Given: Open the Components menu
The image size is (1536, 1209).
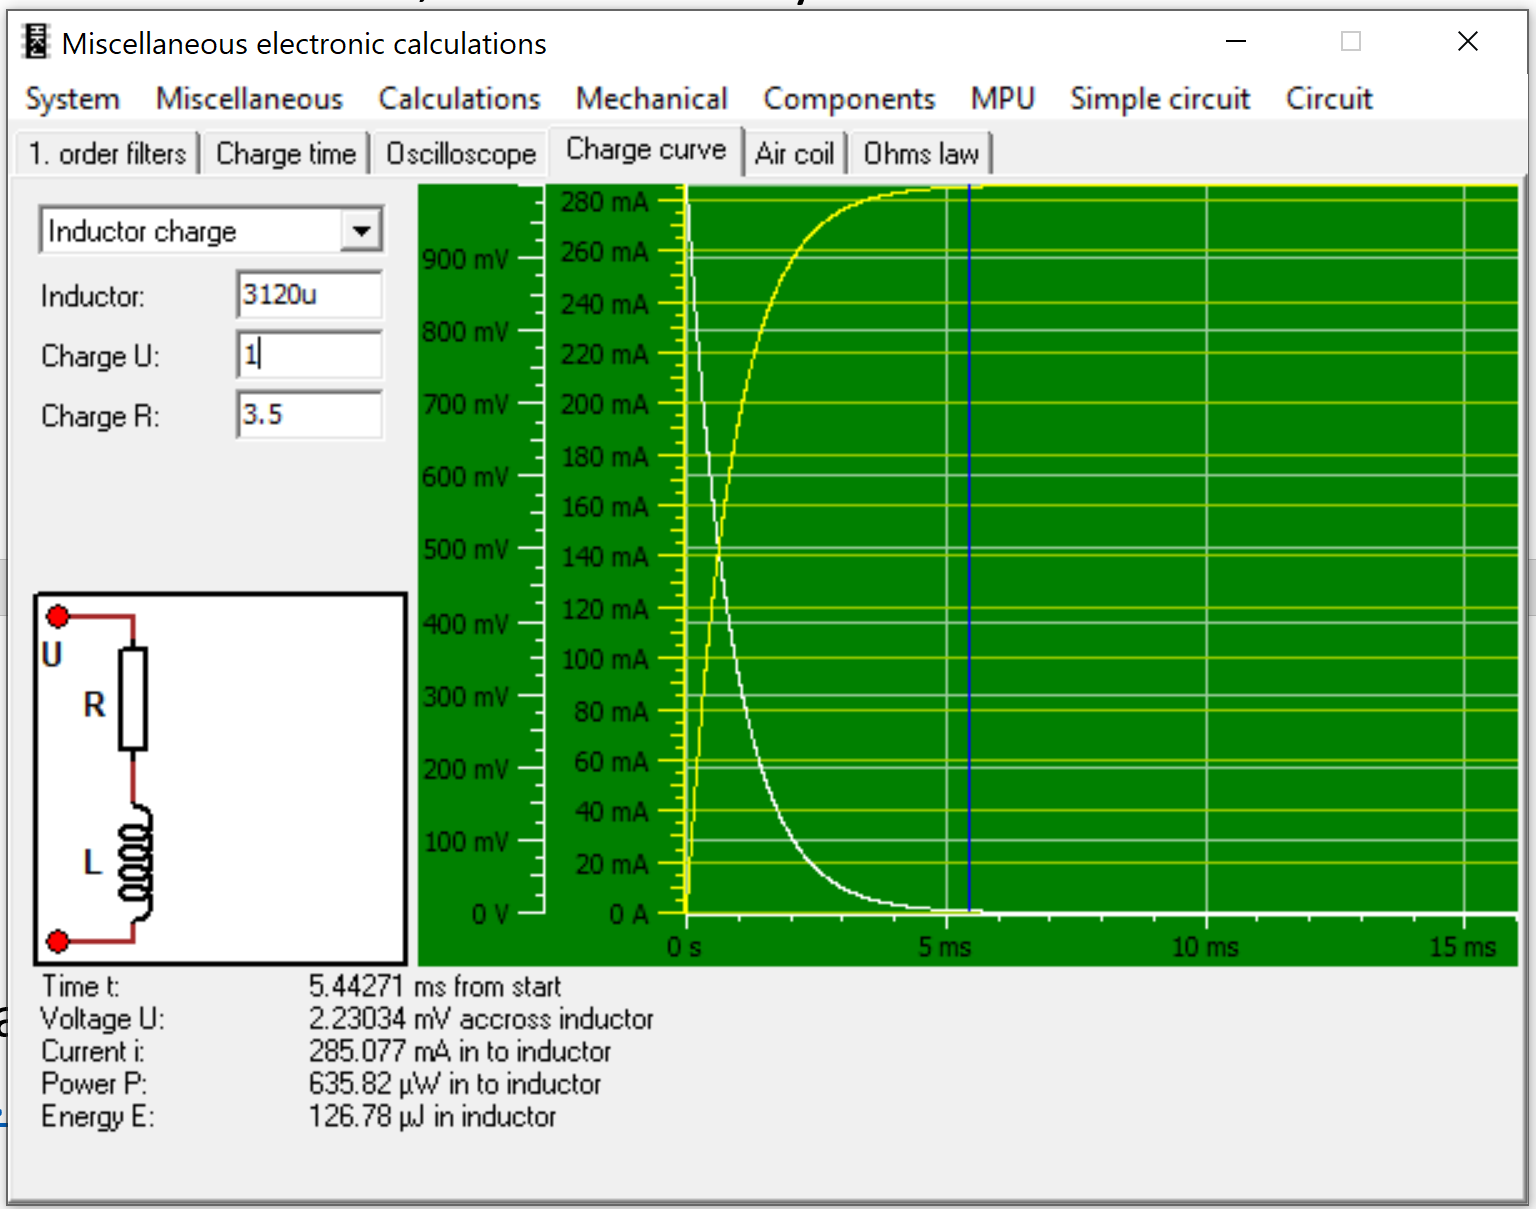Looking at the screenshot, I should coord(850,99).
